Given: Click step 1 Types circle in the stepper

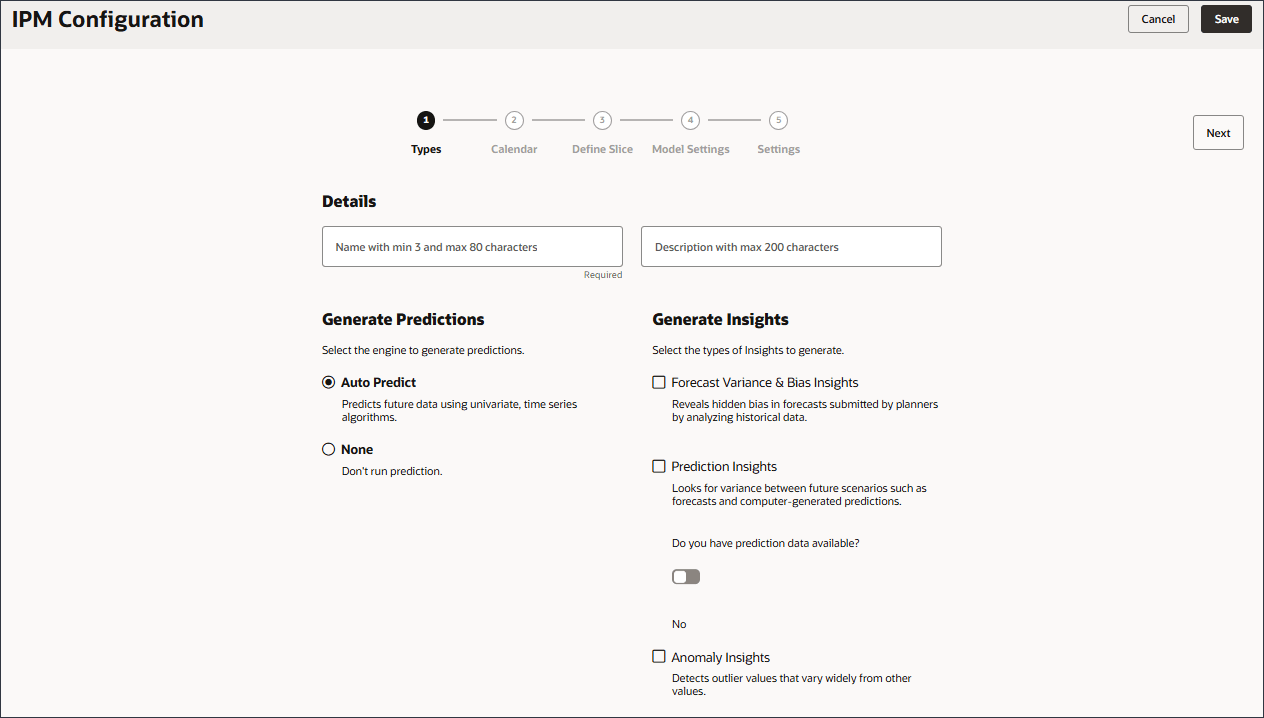Looking at the screenshot, I should pos(426,120).
